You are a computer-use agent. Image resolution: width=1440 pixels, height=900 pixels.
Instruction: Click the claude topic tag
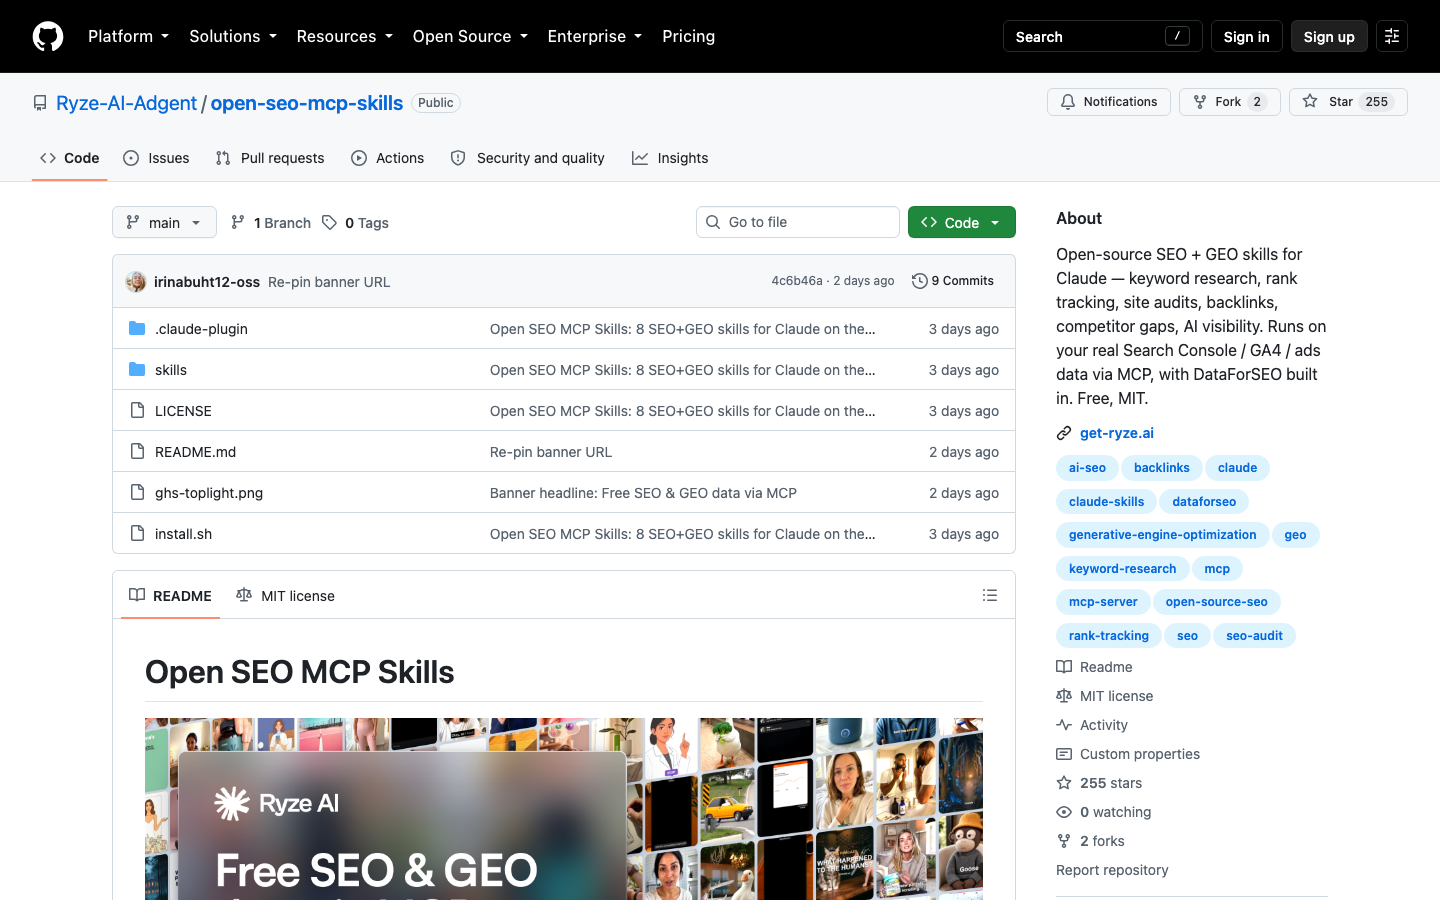tap(1237, 468)
